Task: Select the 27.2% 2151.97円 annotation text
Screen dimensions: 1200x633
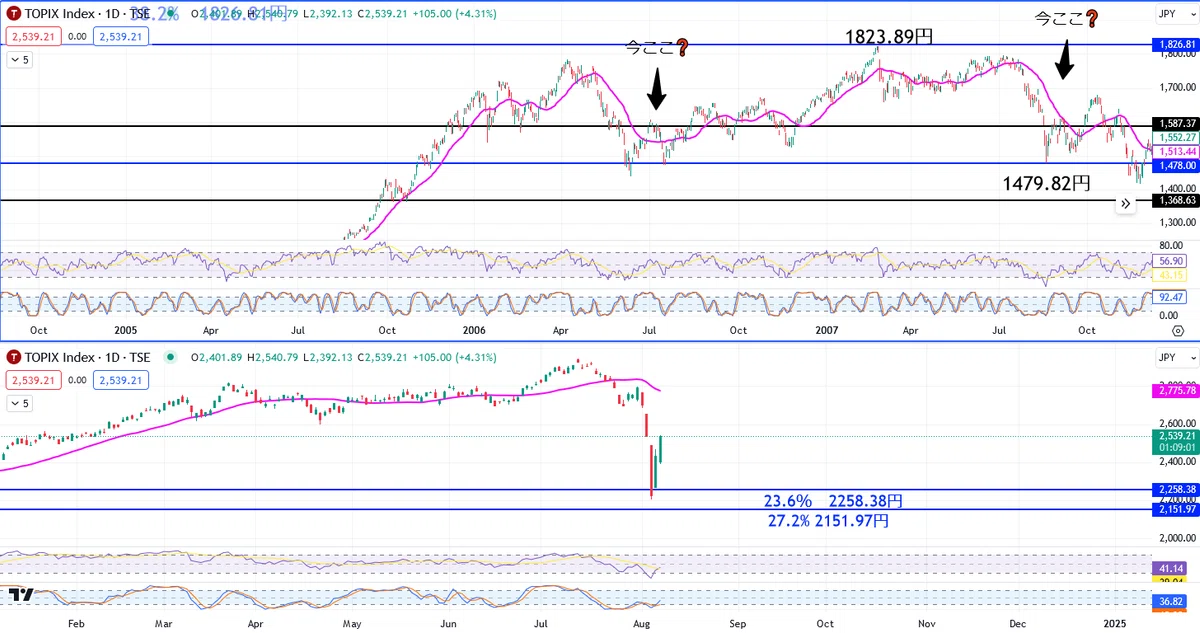Action: (x=828, y=521)
